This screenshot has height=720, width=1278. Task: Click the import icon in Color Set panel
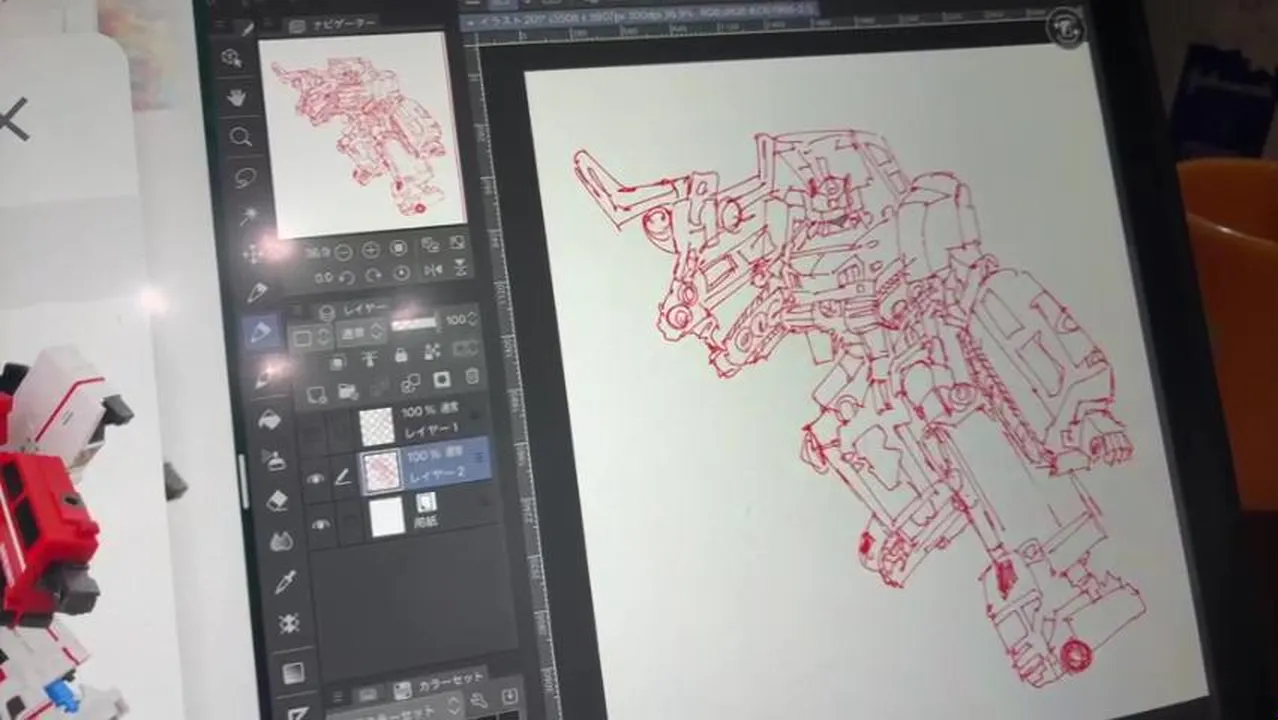(x=509, y=695)
